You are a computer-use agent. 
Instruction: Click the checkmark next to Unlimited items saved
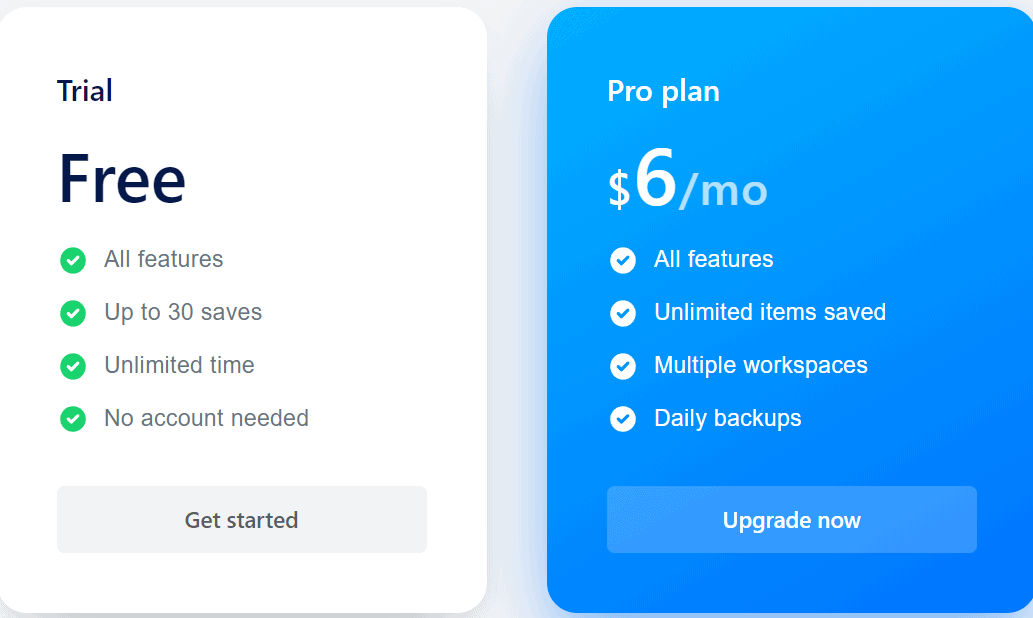(x=622, y=313)
